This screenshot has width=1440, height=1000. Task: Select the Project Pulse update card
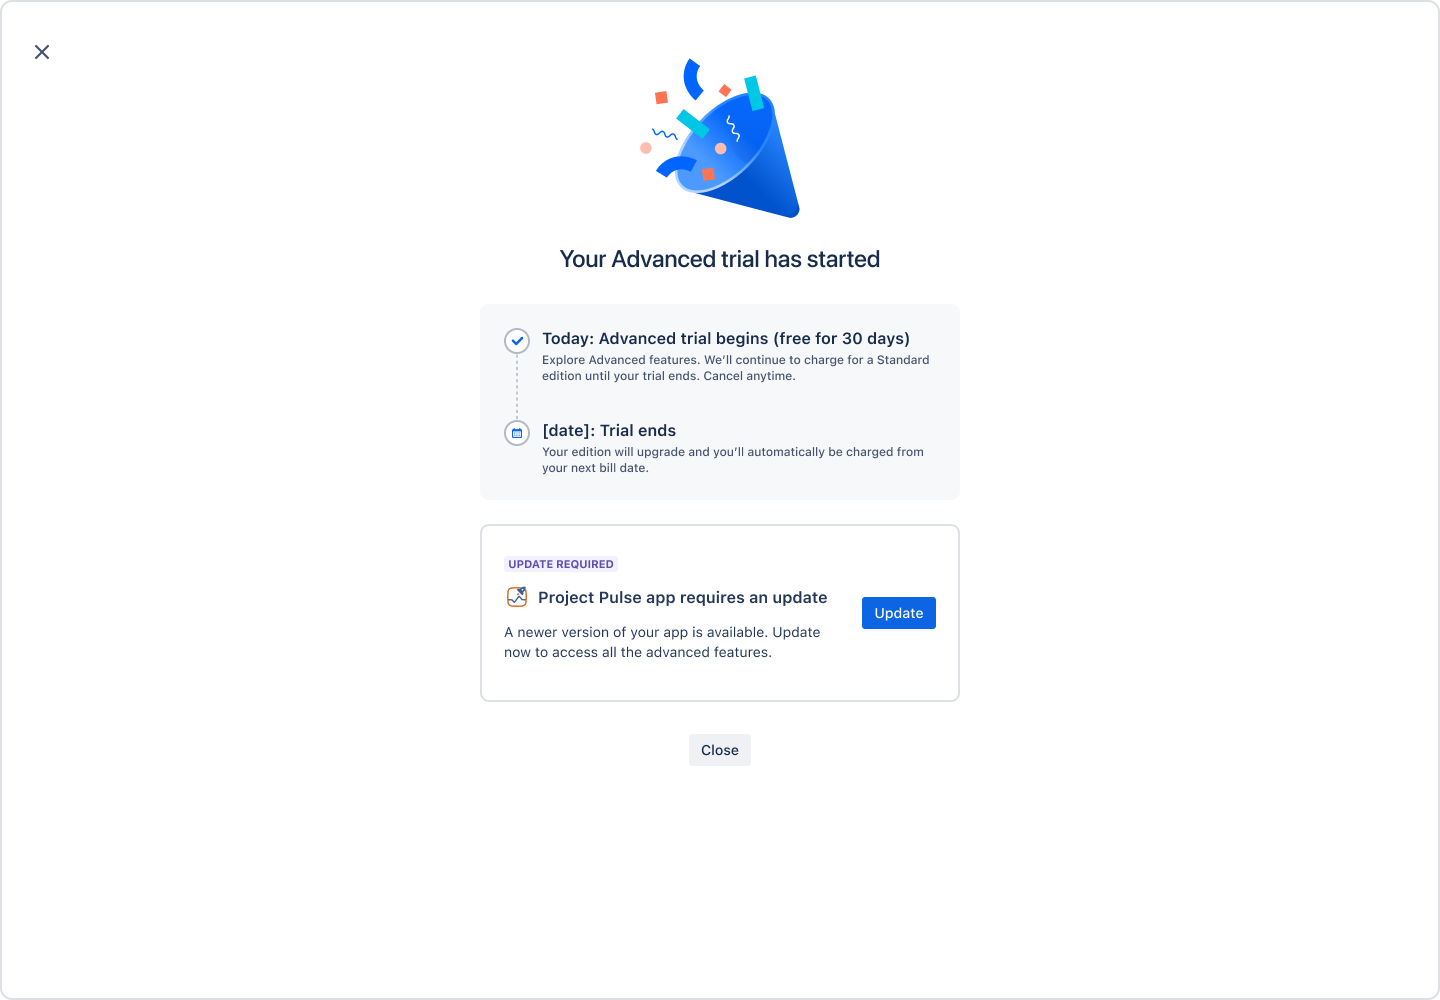[x=719, y=612]
